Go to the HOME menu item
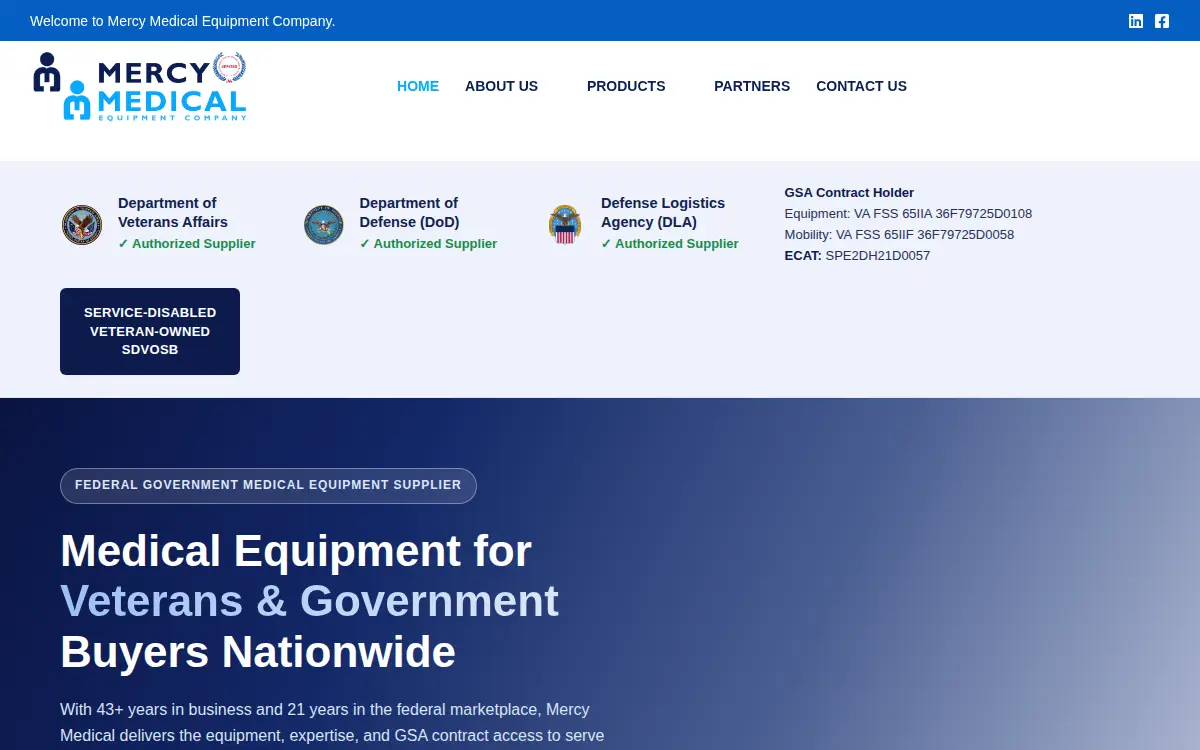This screenshot has height=750, width=1200. click(x=418, y=86)
